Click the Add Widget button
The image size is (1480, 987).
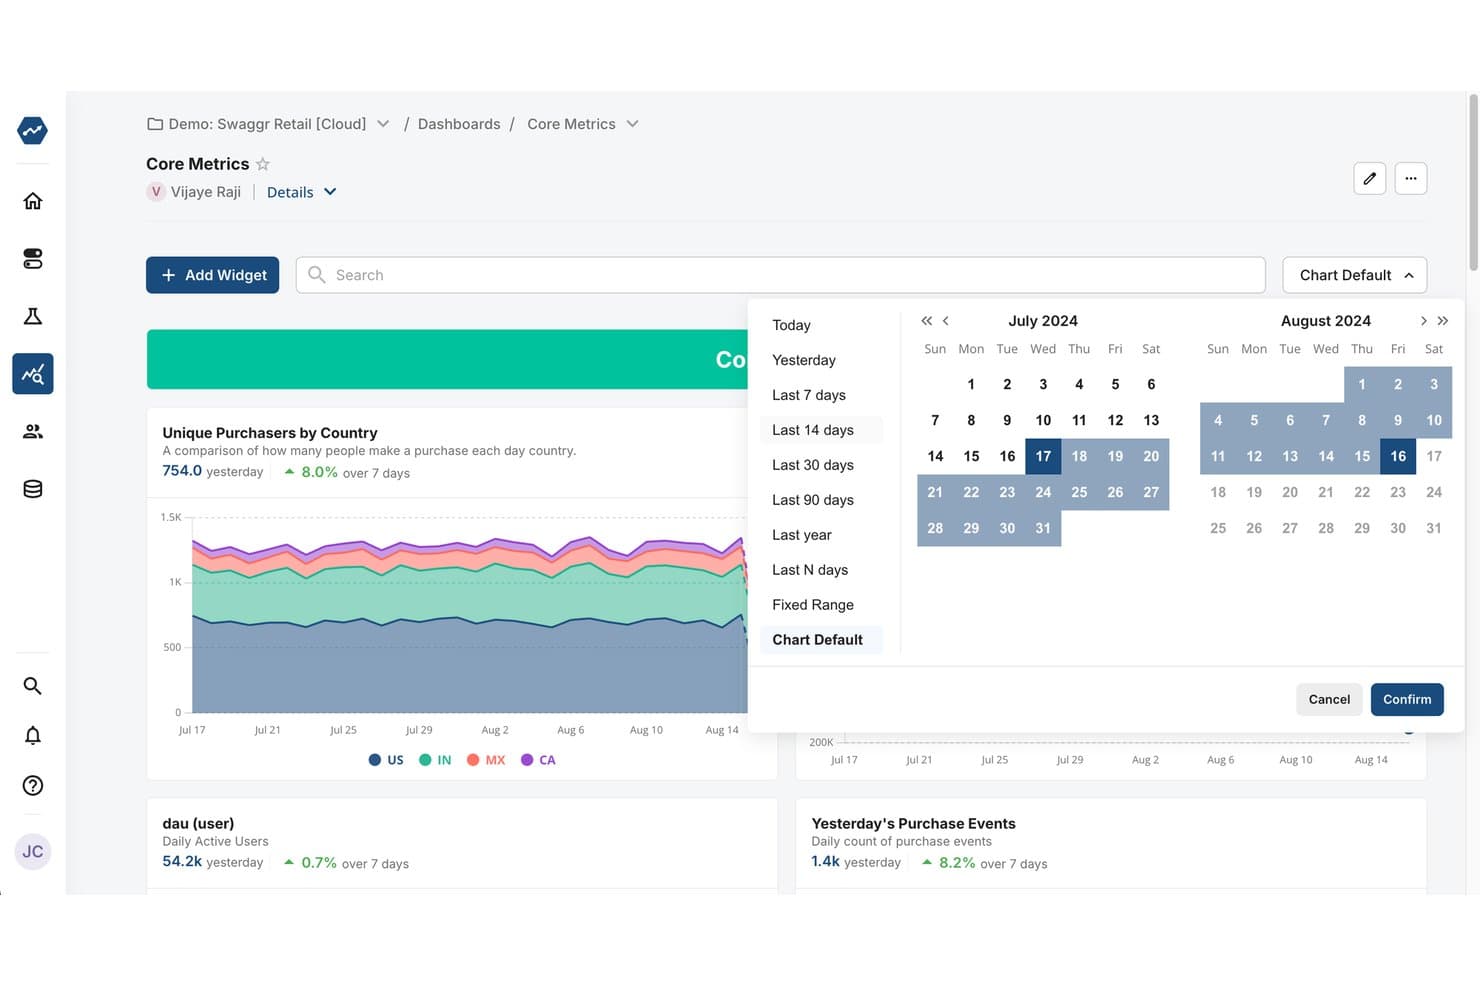[212, 275]
